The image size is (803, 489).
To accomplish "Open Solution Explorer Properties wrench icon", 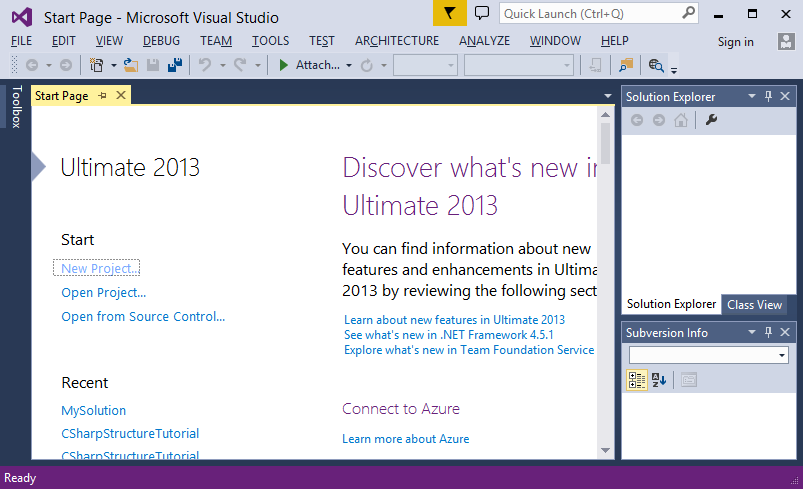I will click(x=711, y=120).
